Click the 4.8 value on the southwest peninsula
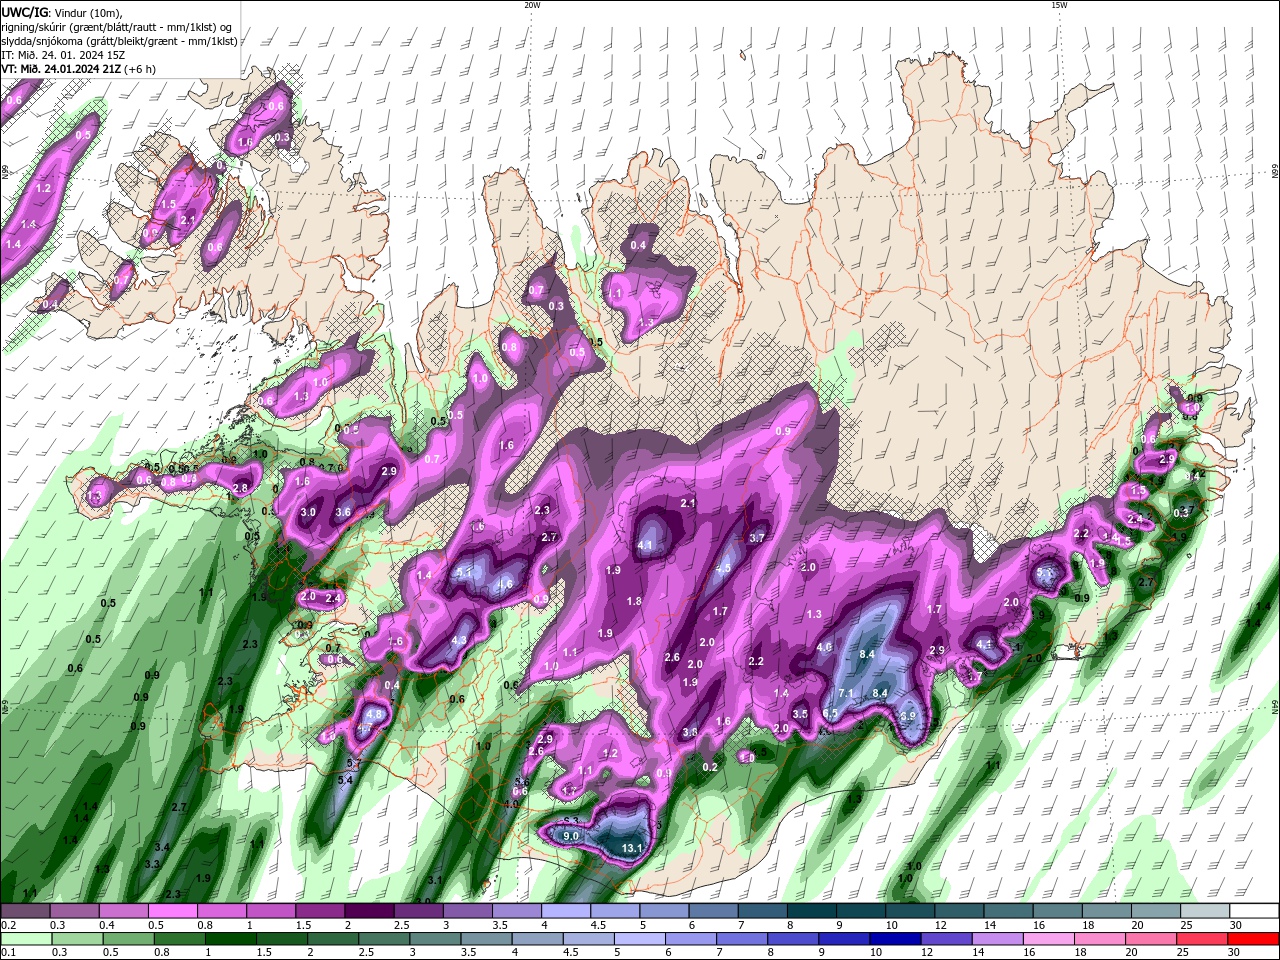This screenshot has height=960, width=1280. [375, 715]
